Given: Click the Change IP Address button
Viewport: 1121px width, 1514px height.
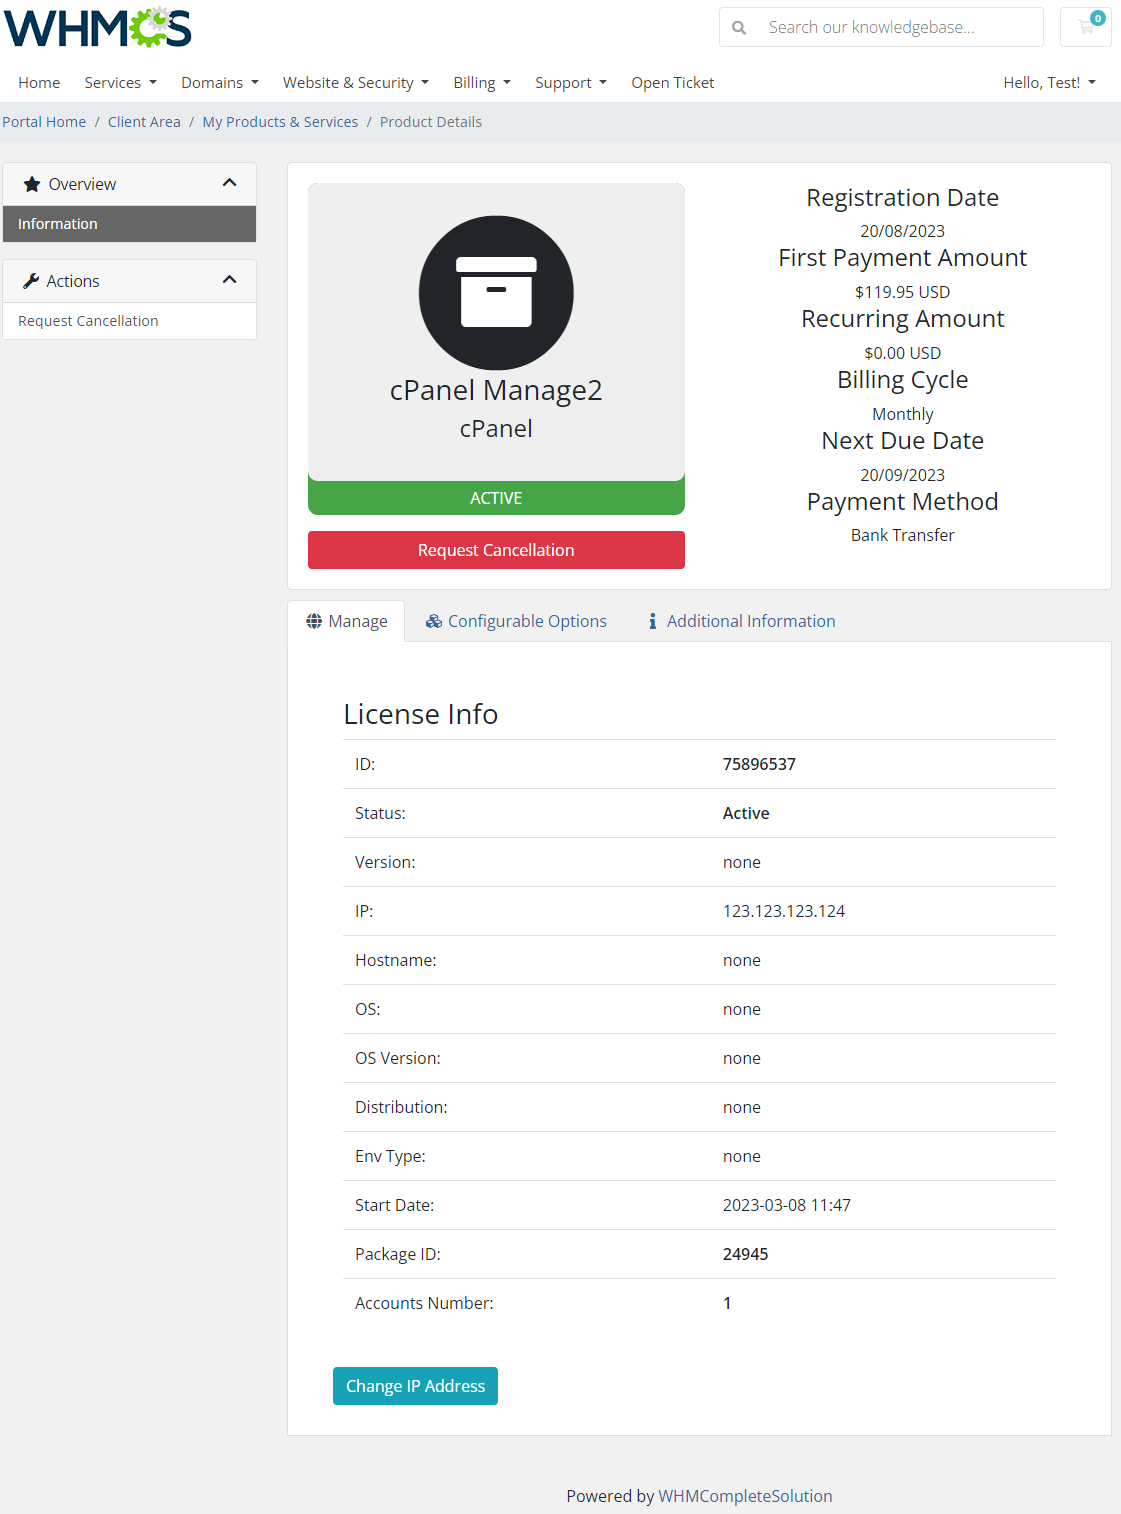Looking at the screenshot, I should click(415, 1386).
